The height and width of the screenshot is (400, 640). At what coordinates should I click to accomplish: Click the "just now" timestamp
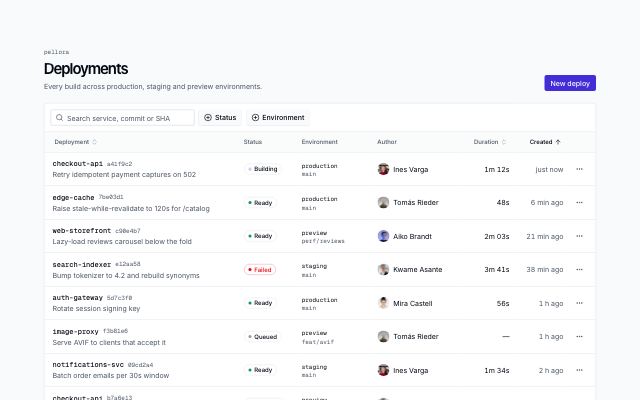tap(549, 169)
